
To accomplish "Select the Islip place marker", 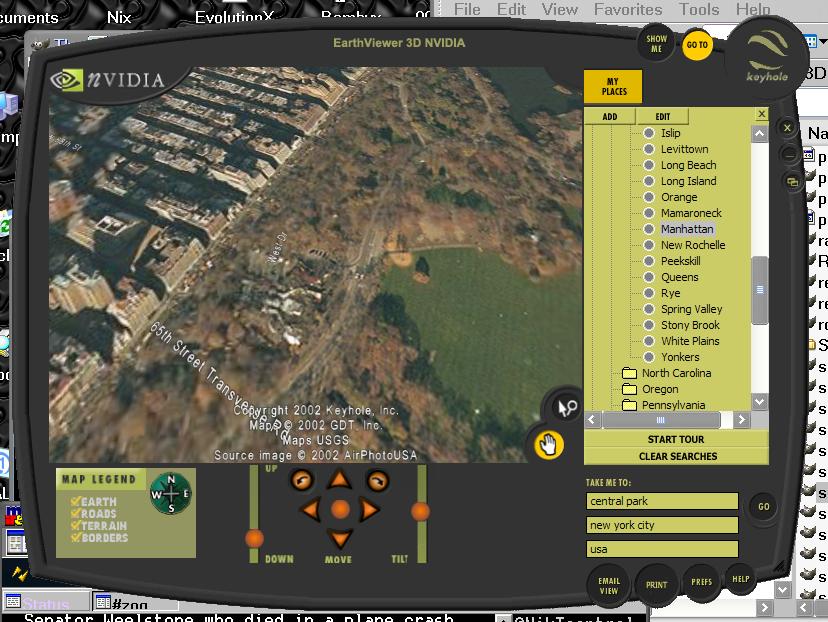I will tap(649, 133).
